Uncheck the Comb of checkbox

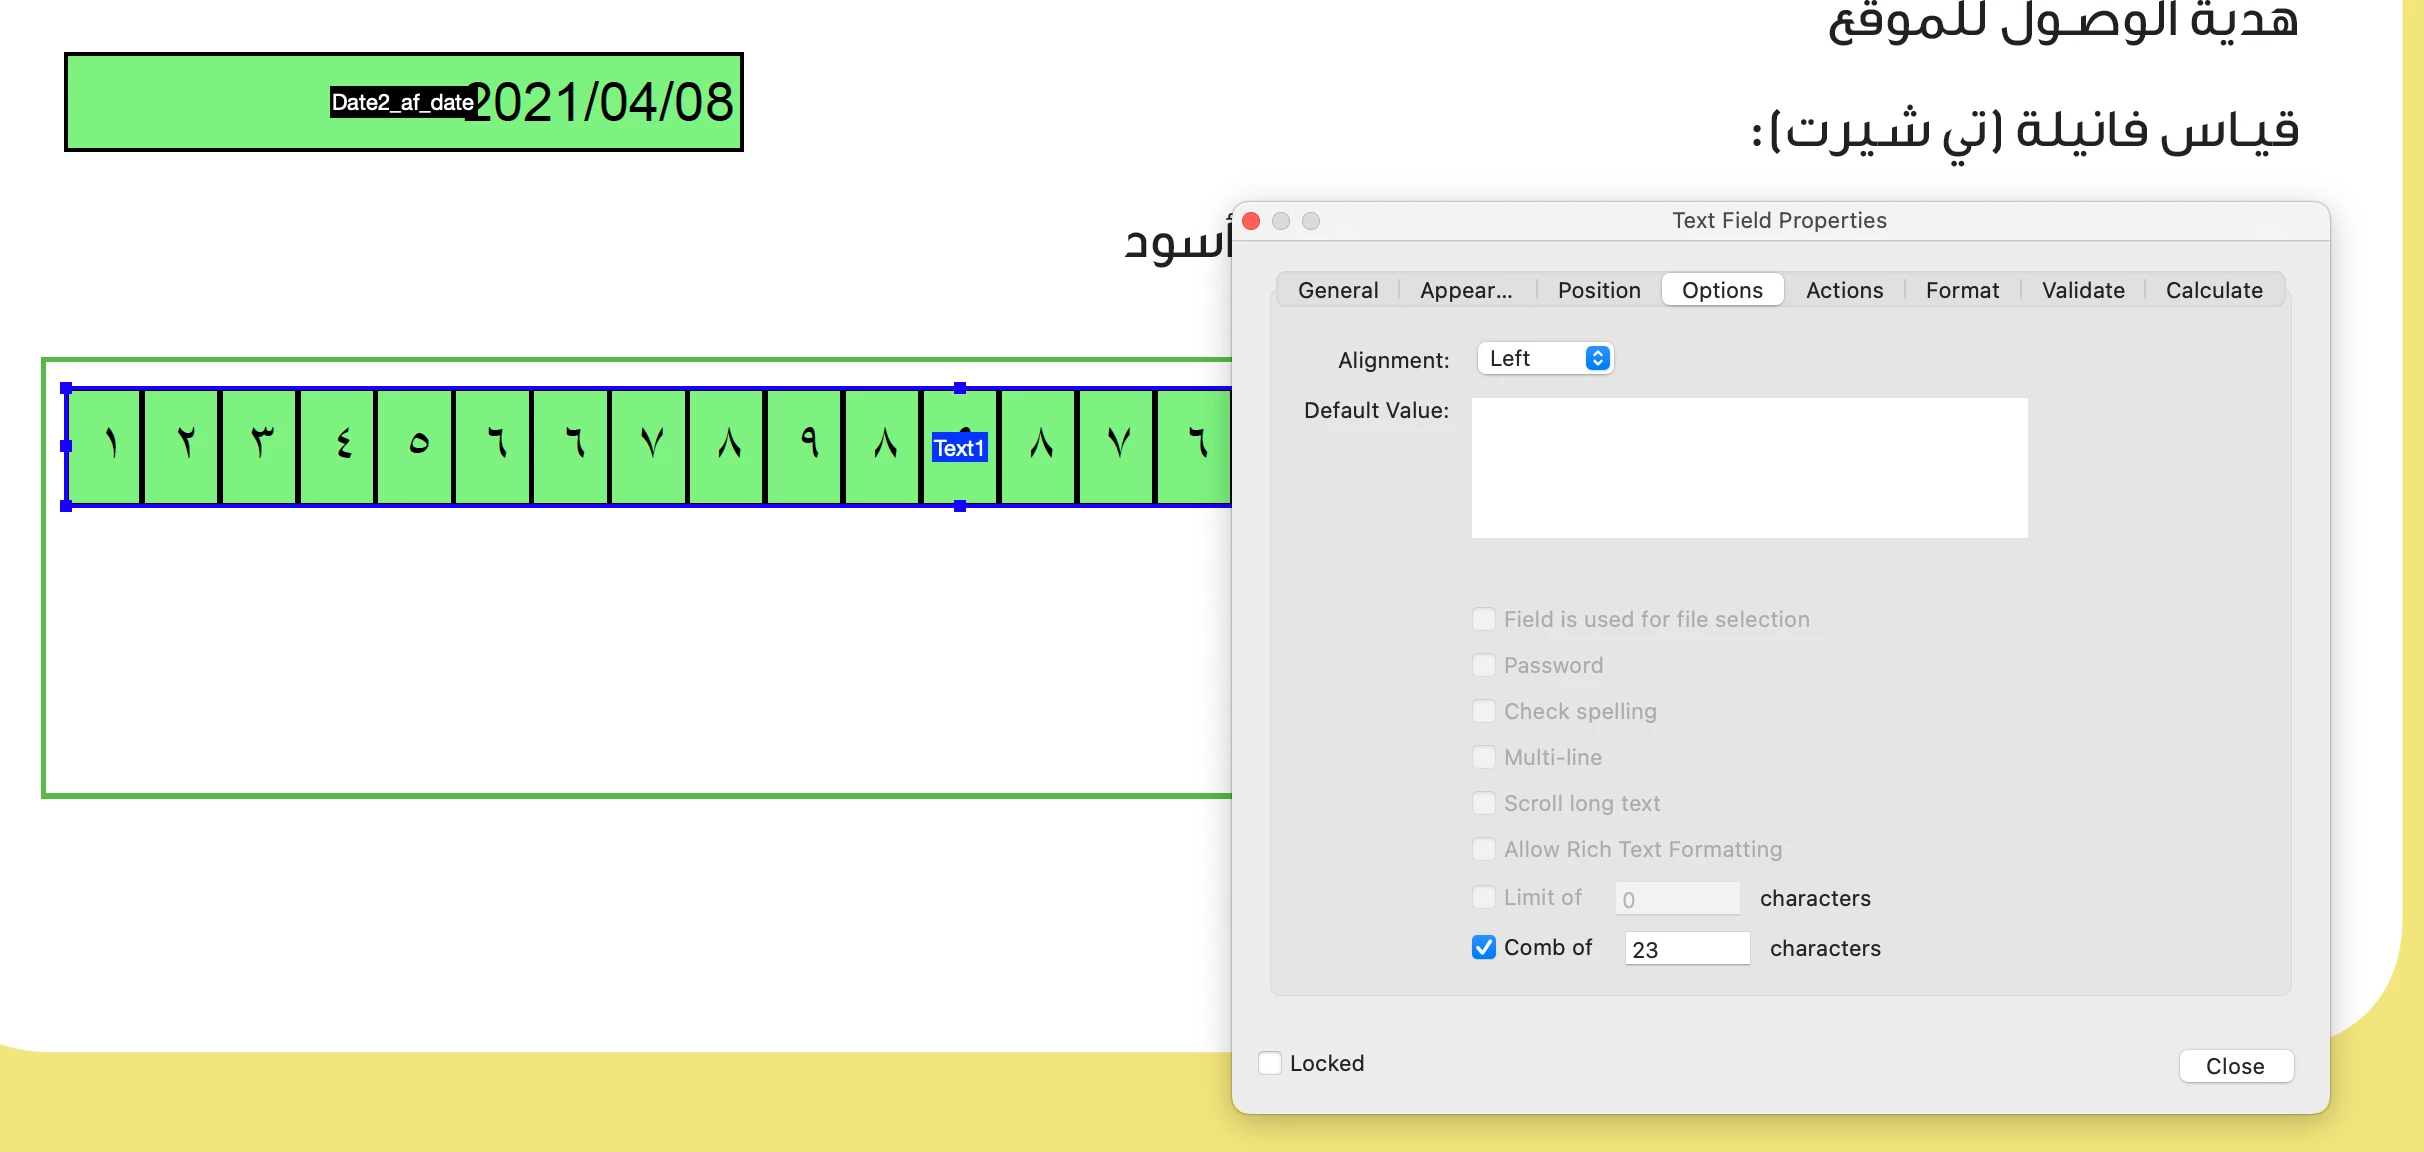click(x=1484, y=947)
